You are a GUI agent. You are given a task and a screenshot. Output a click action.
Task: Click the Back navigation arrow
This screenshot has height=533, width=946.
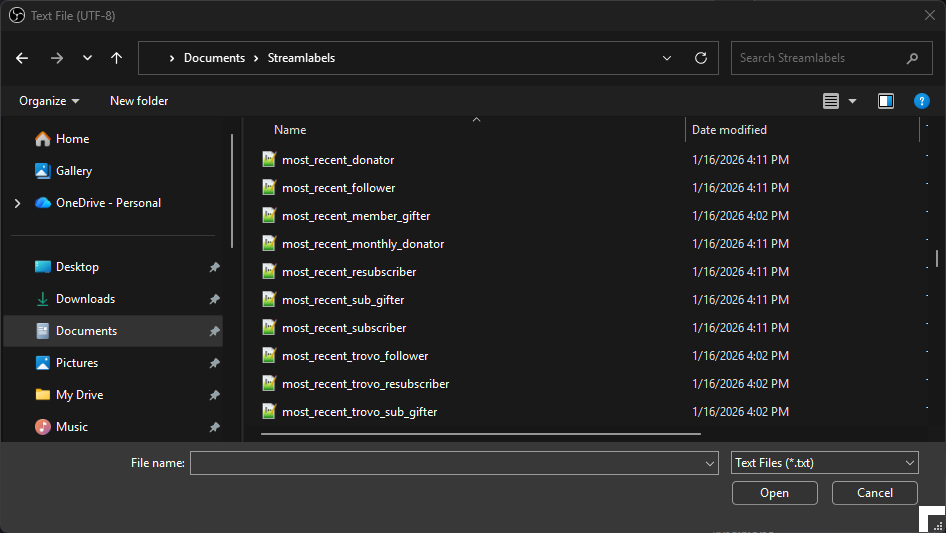pyautogui.click(x=22, y=58)
